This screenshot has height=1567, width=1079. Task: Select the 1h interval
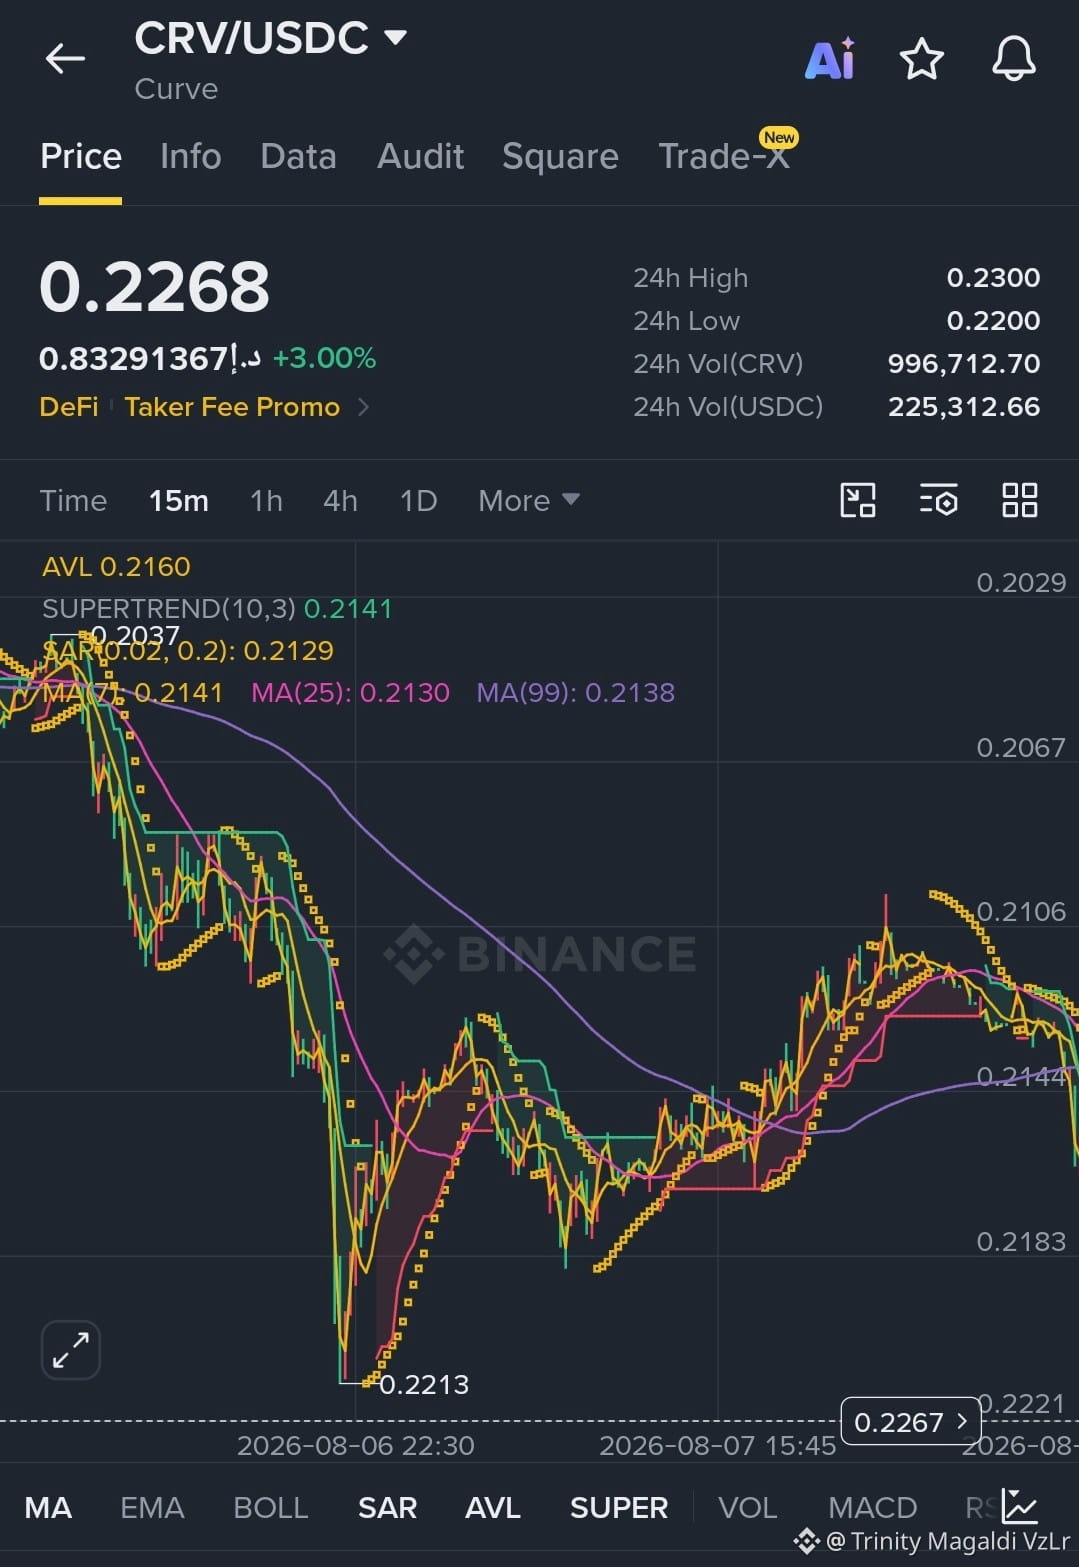(x=266, y=500)
